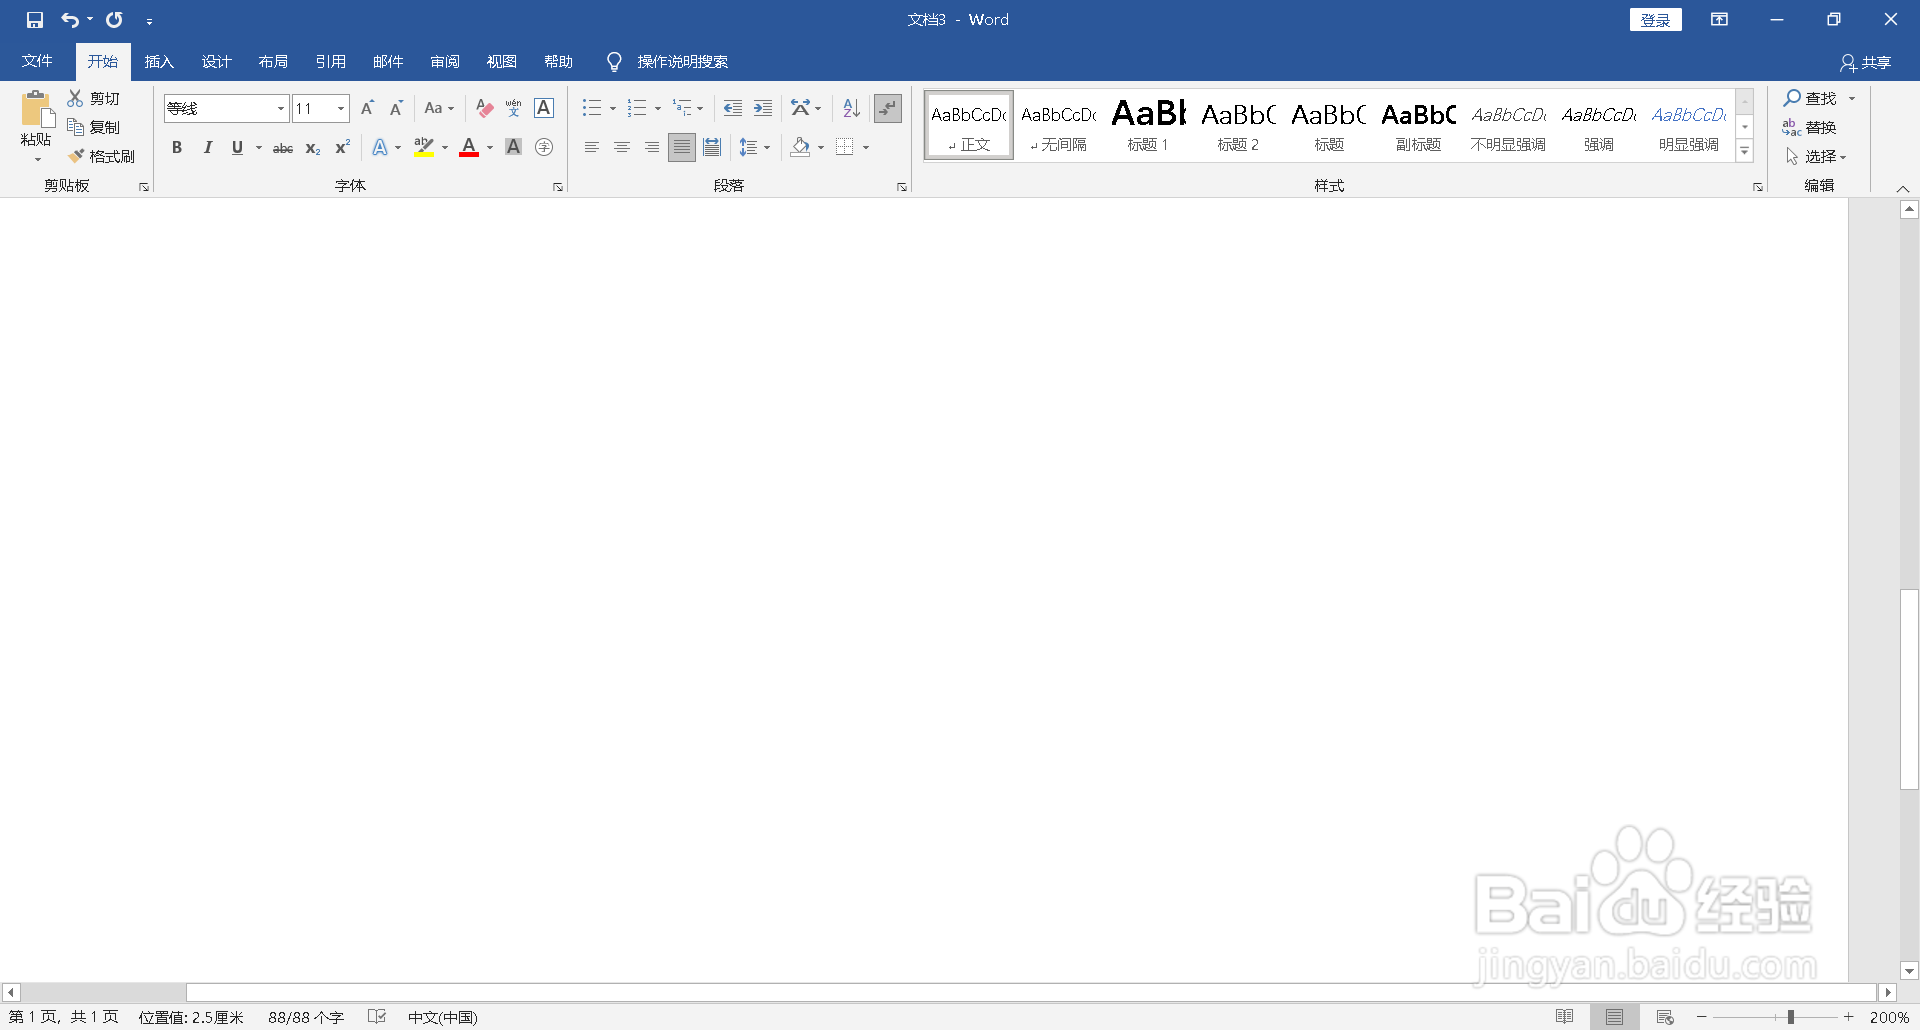Align text left
The width and height of the screenshot is (1920, 1030).
[592, 147]
